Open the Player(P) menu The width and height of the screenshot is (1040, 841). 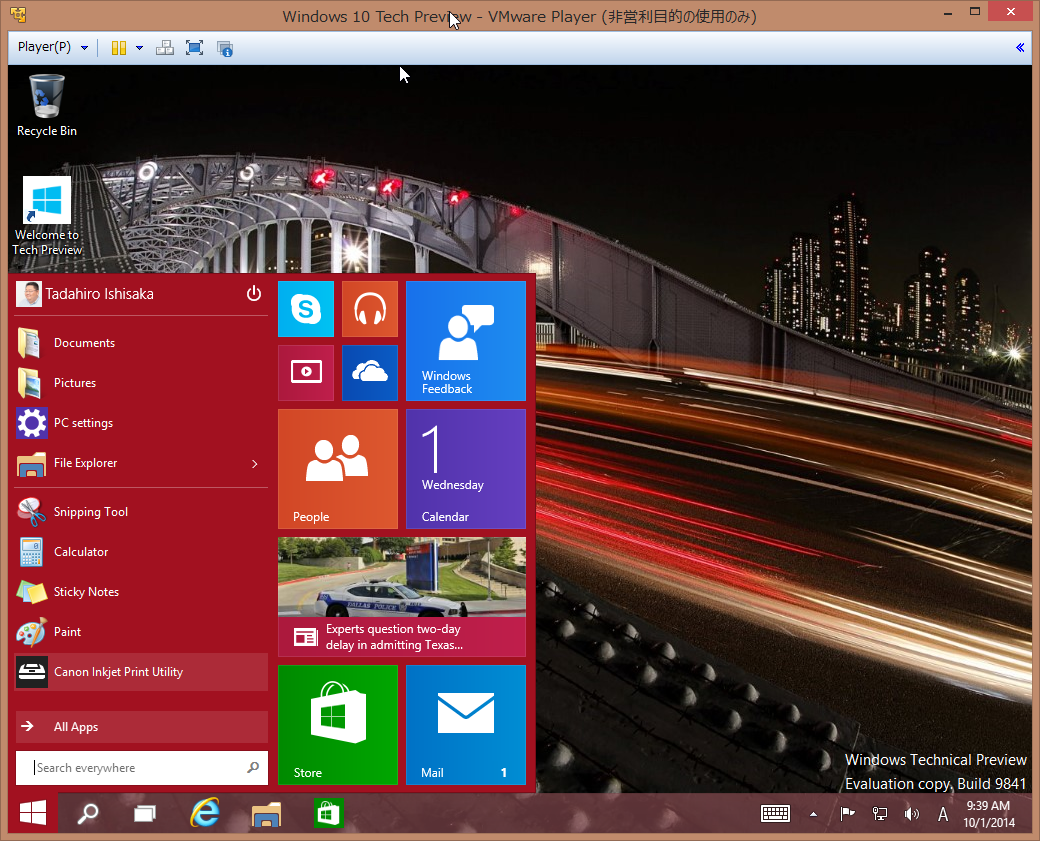pyautogui.click(x=45, y=47)
